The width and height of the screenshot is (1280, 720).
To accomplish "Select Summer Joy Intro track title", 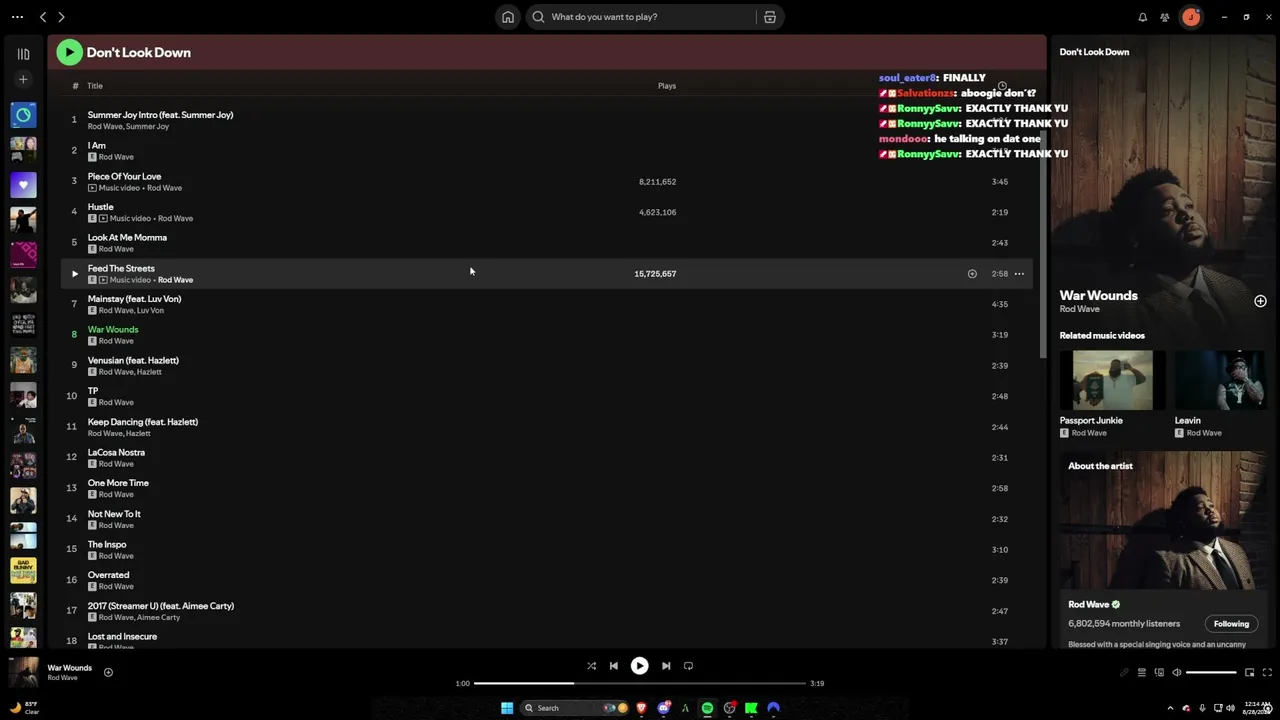I will click(160, 115).
